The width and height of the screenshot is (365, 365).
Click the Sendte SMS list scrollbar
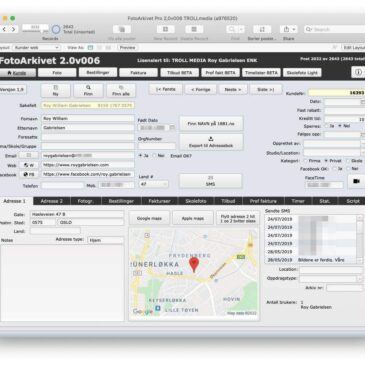click(x=359, y=239)
